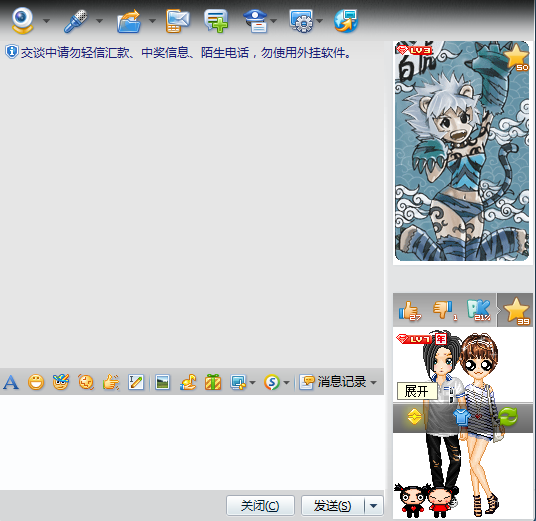Click the send file folder icon
The image size is (536, 521).
point(129,21)
